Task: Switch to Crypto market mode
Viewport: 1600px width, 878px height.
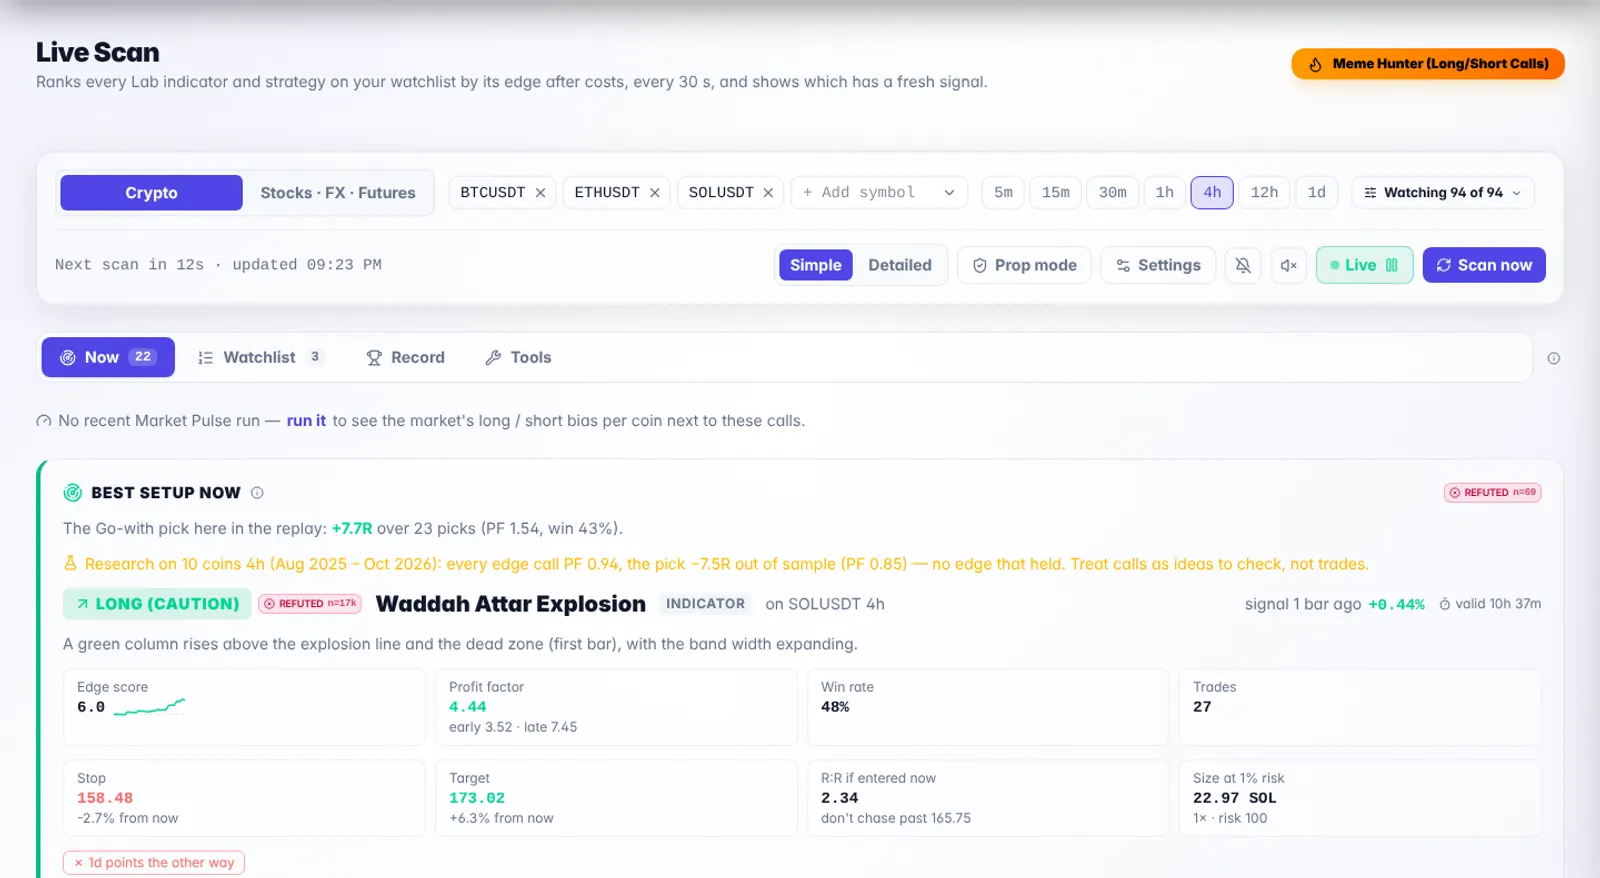Action: click(x=151, y=193)
